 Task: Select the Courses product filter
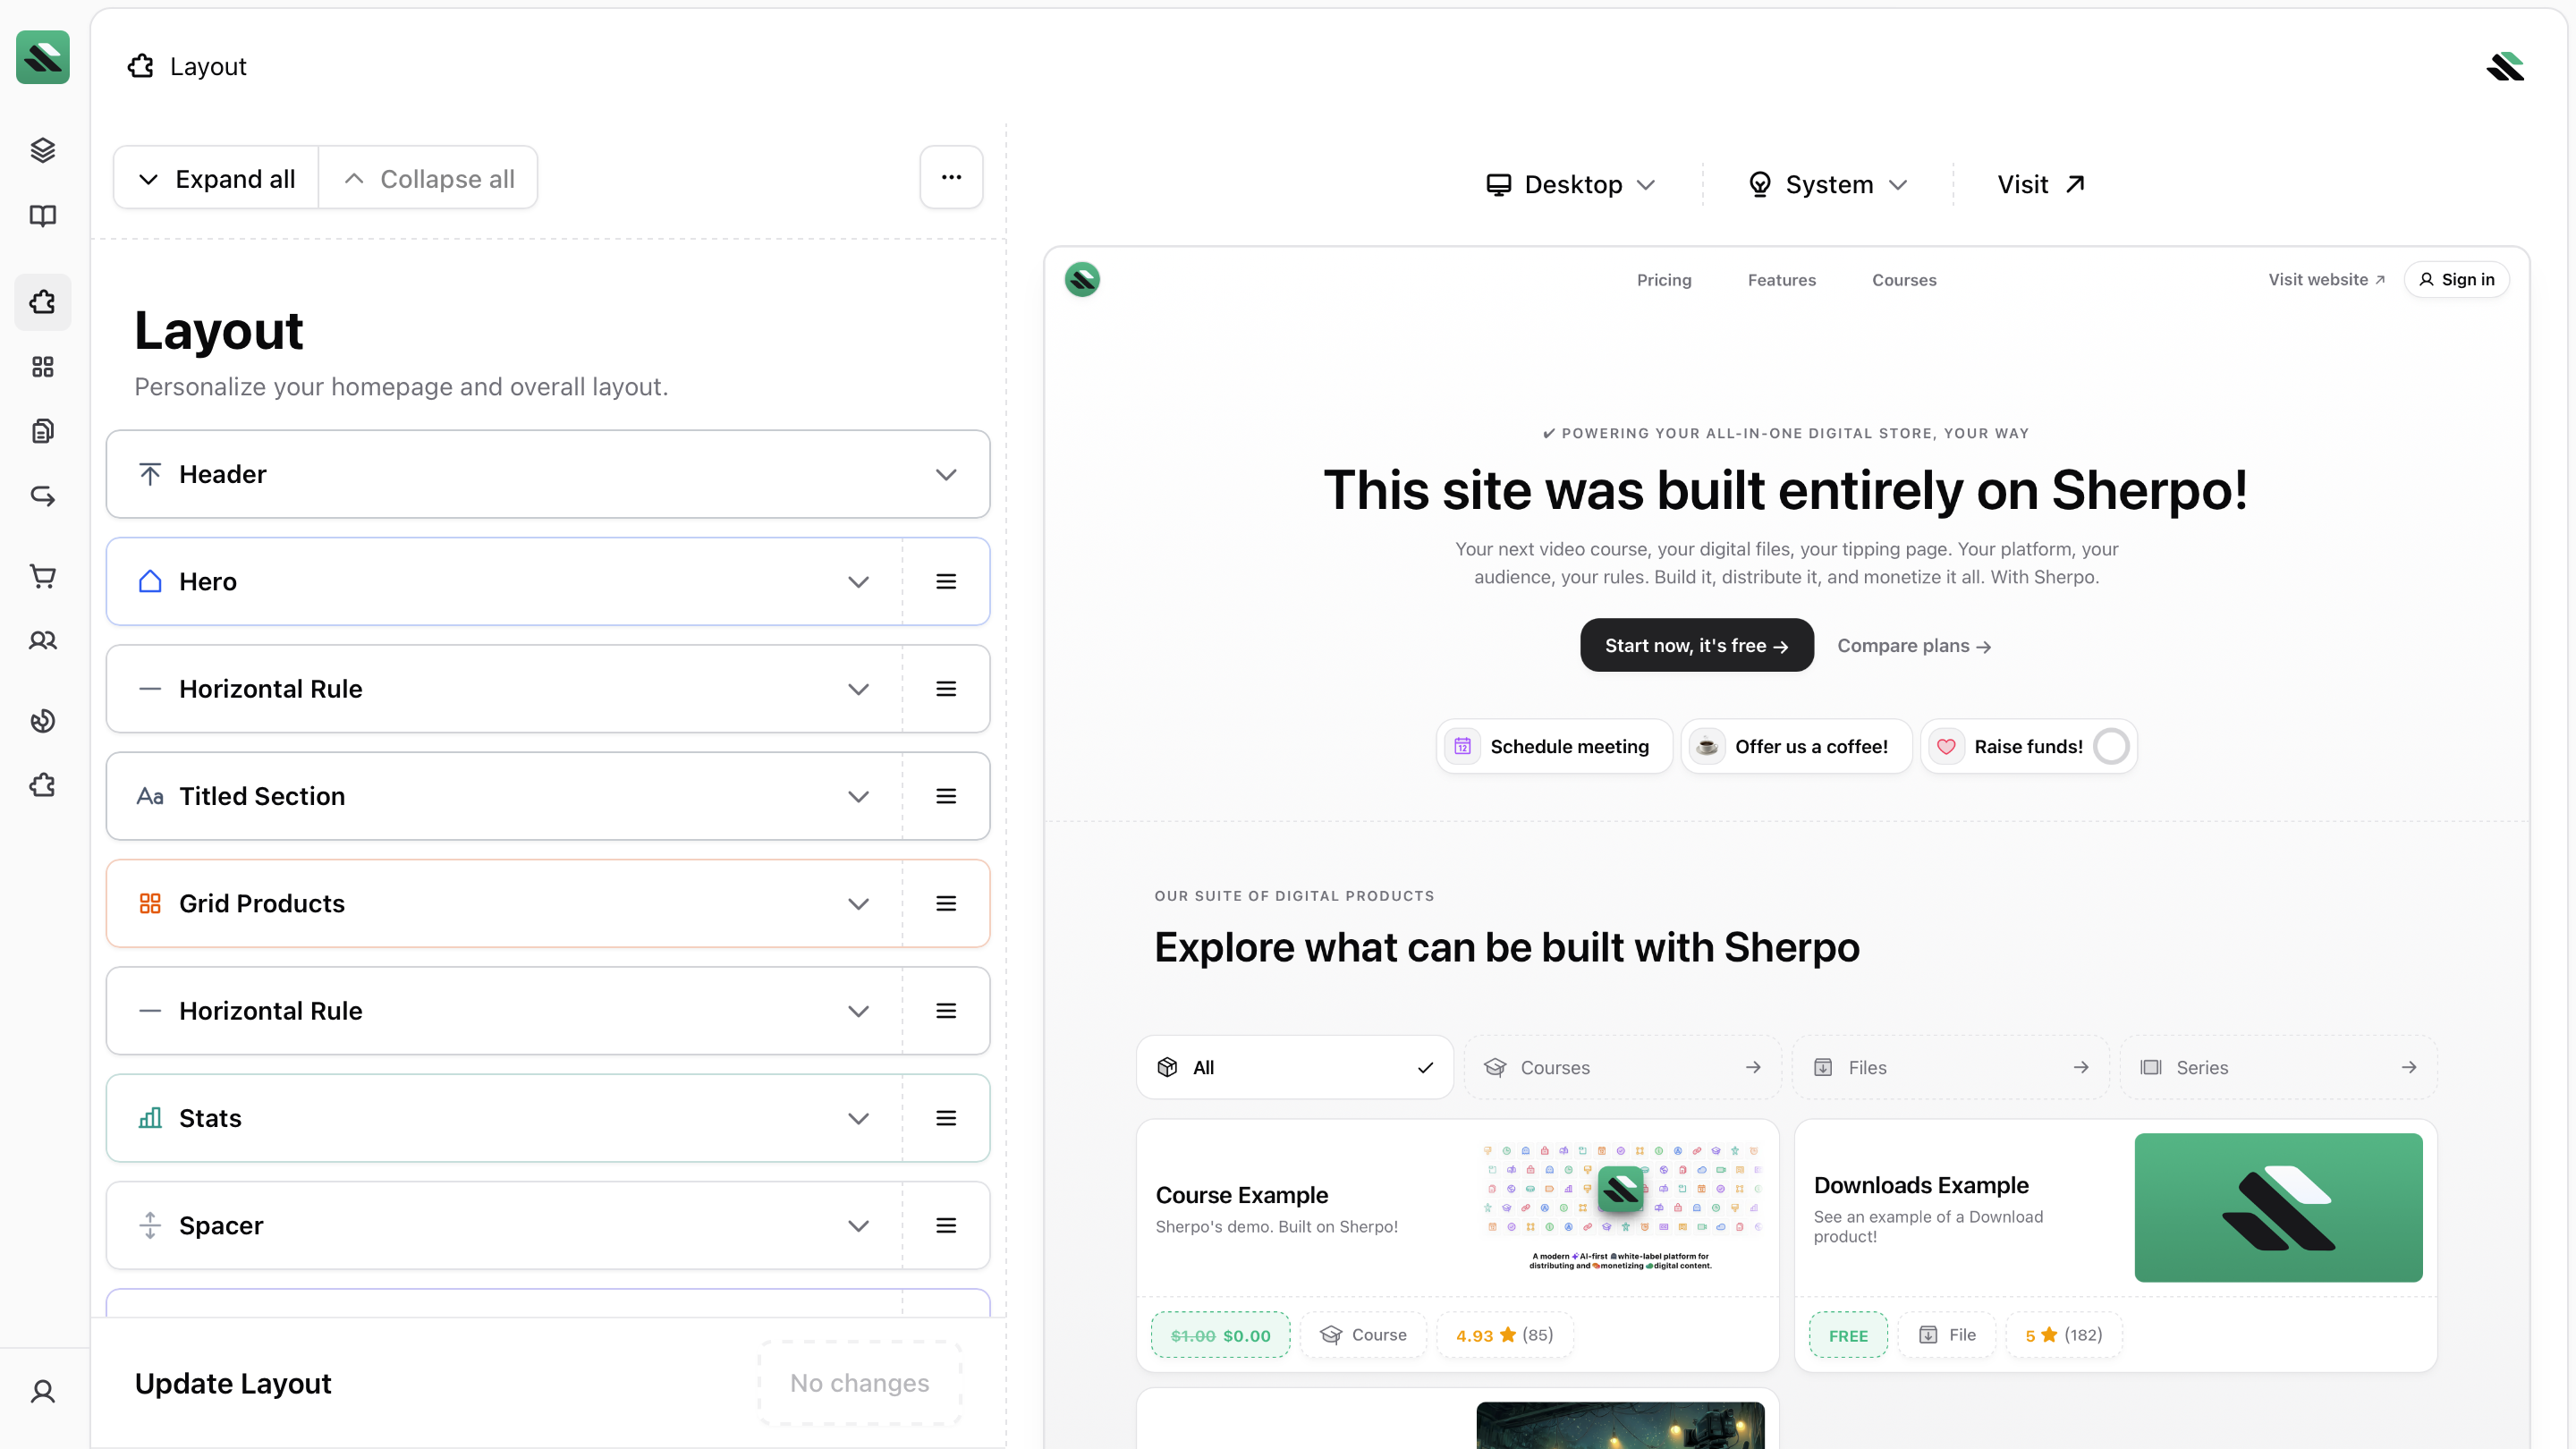point(1621,1067)
